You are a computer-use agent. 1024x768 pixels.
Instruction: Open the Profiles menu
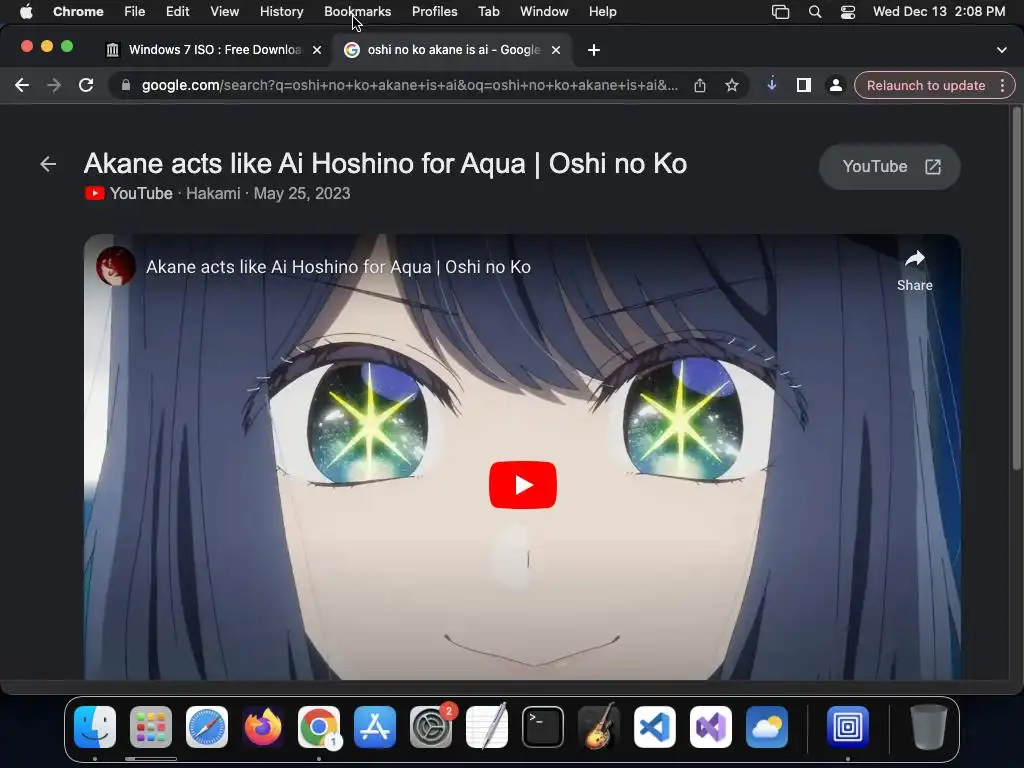434,12
